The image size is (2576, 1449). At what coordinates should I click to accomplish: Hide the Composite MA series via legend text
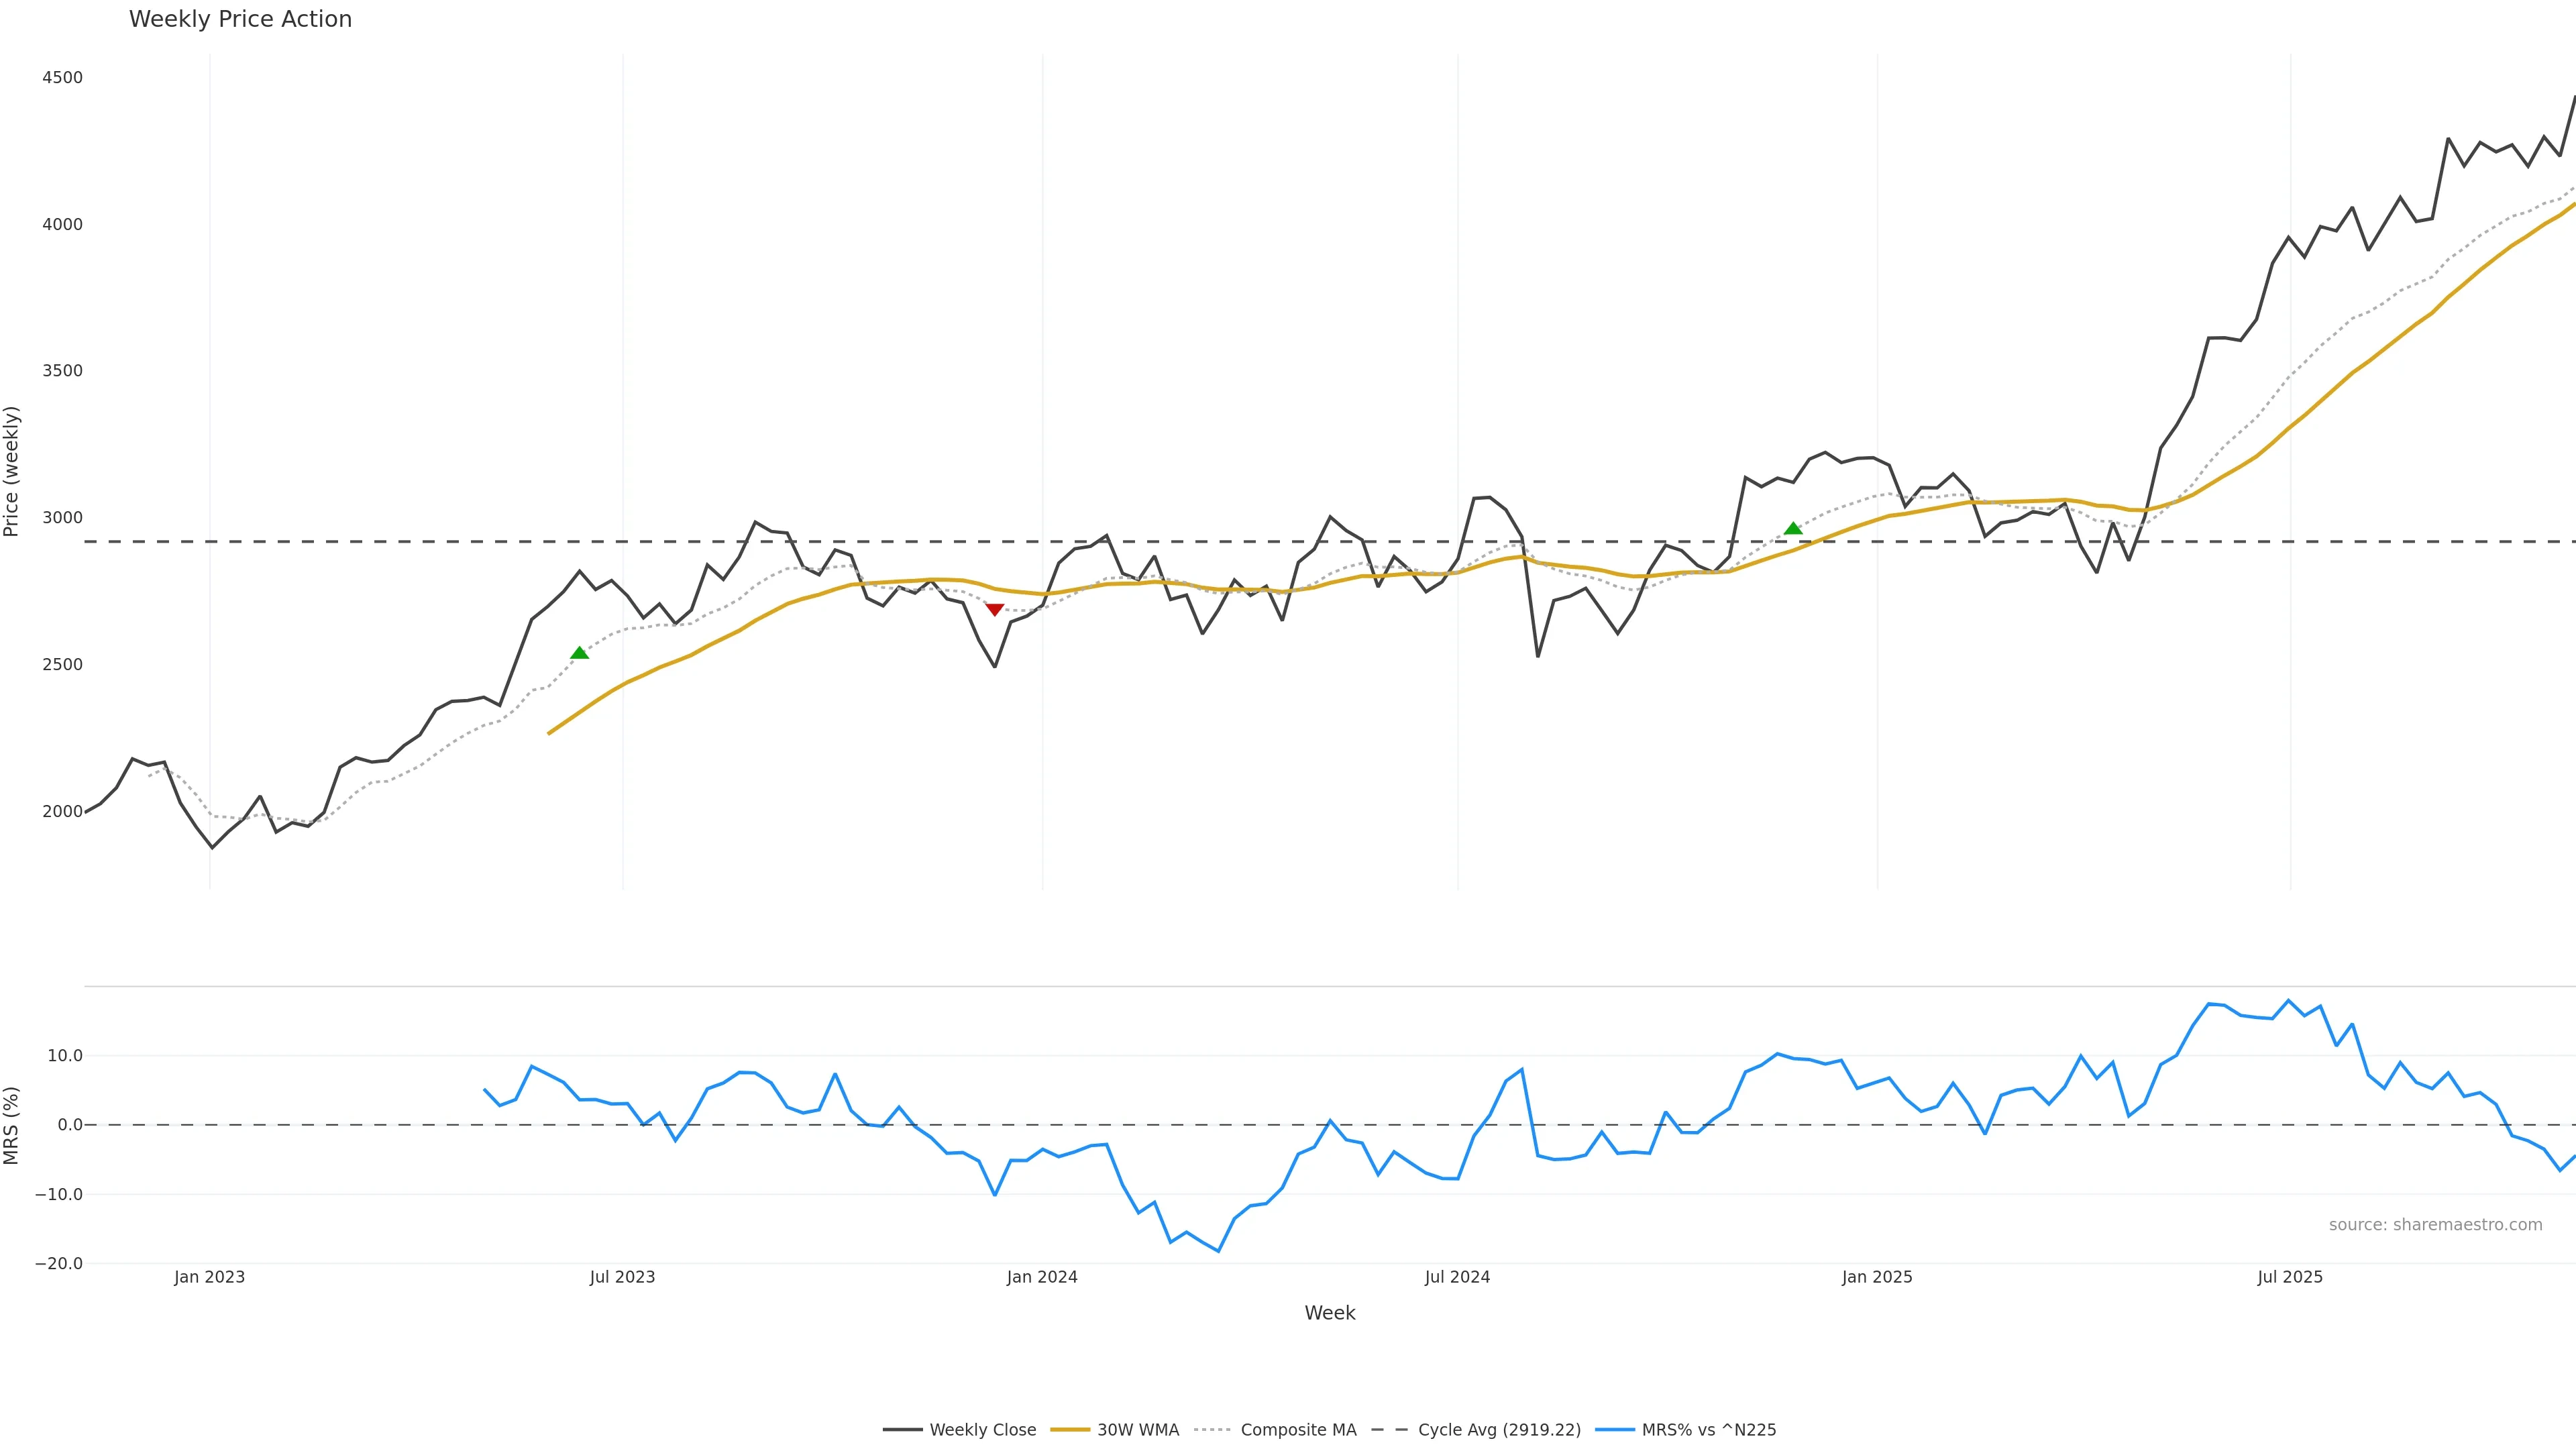click(x=1298, y=1430)
